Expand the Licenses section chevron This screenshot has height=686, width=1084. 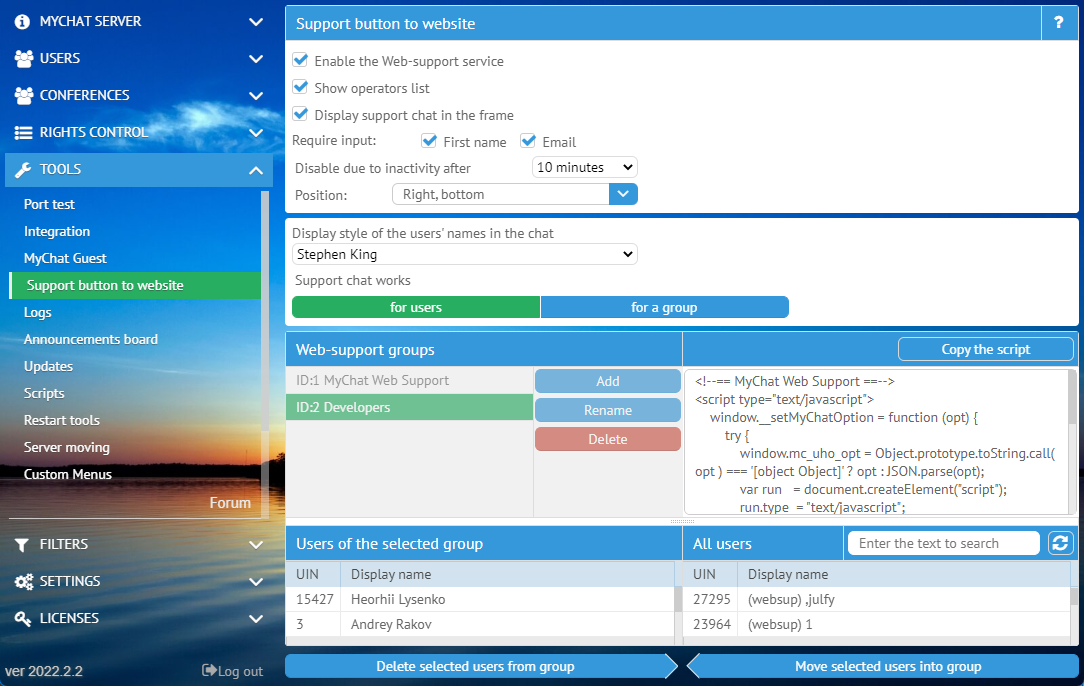256,619
